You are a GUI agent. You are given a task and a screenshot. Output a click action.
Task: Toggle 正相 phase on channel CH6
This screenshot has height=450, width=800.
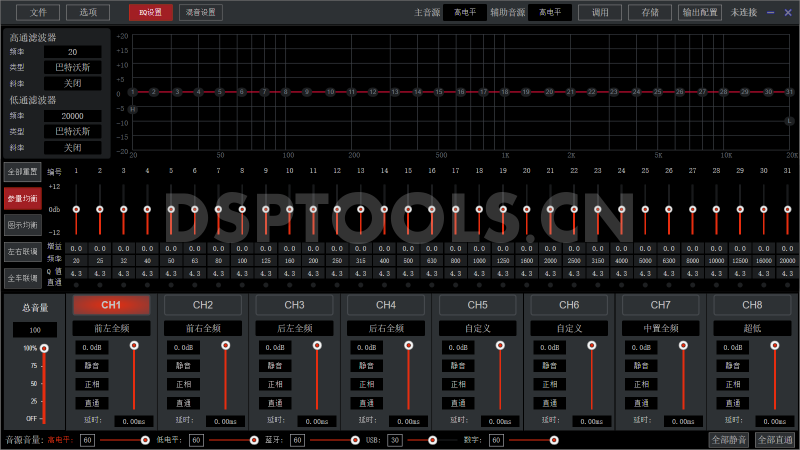tap(548, 384)
